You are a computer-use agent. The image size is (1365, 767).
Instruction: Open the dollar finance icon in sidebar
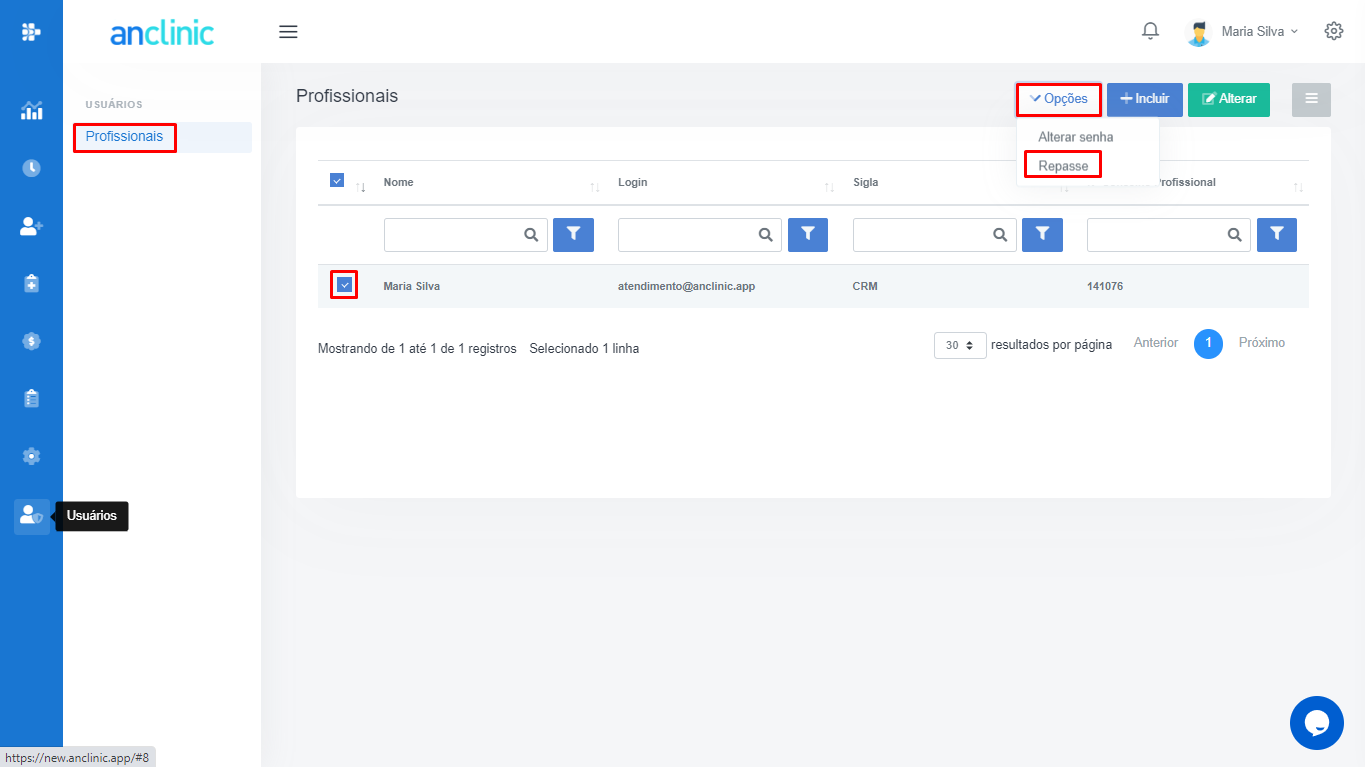(x=31, y=341)
